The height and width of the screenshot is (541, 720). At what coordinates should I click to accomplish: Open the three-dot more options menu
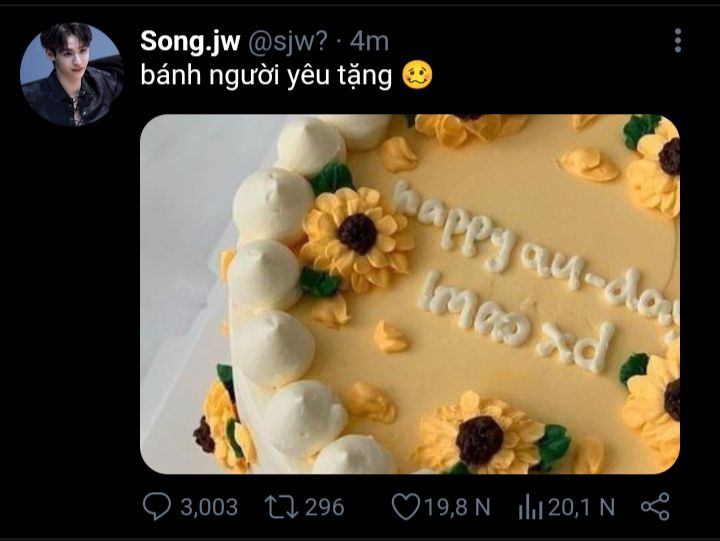(x=678, y=40)
